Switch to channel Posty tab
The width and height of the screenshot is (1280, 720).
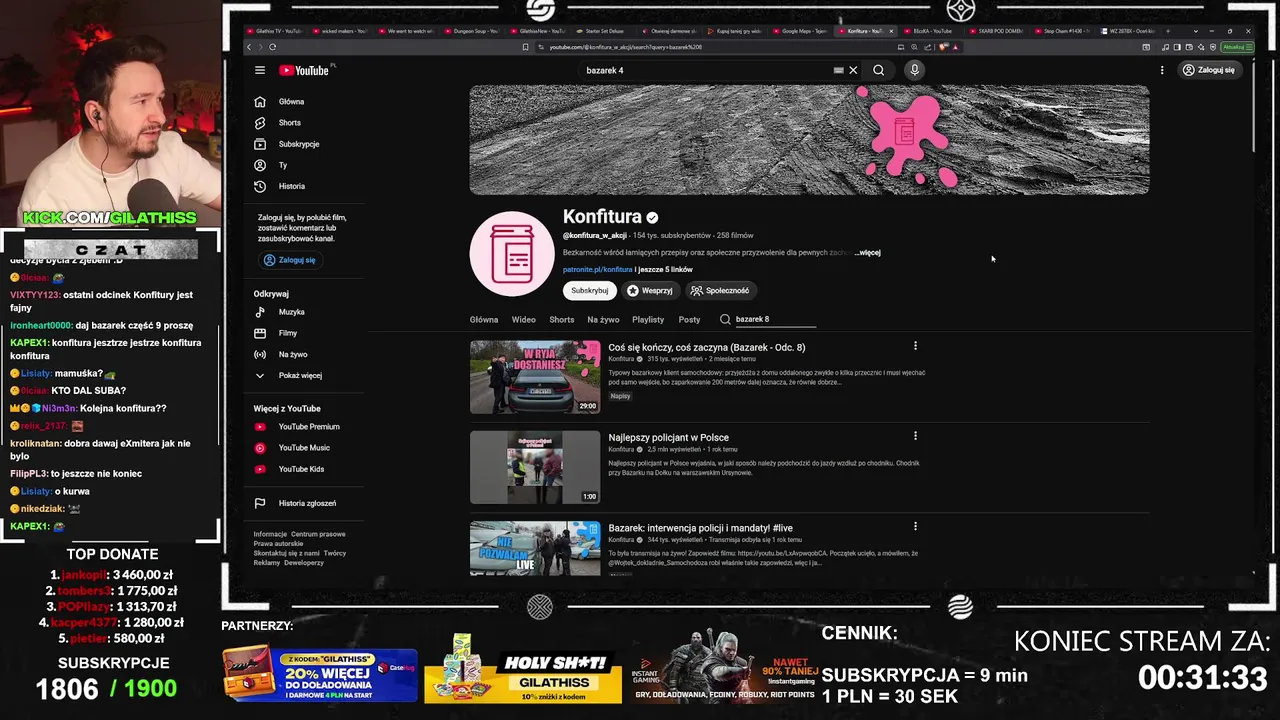[x=689, y=319]
